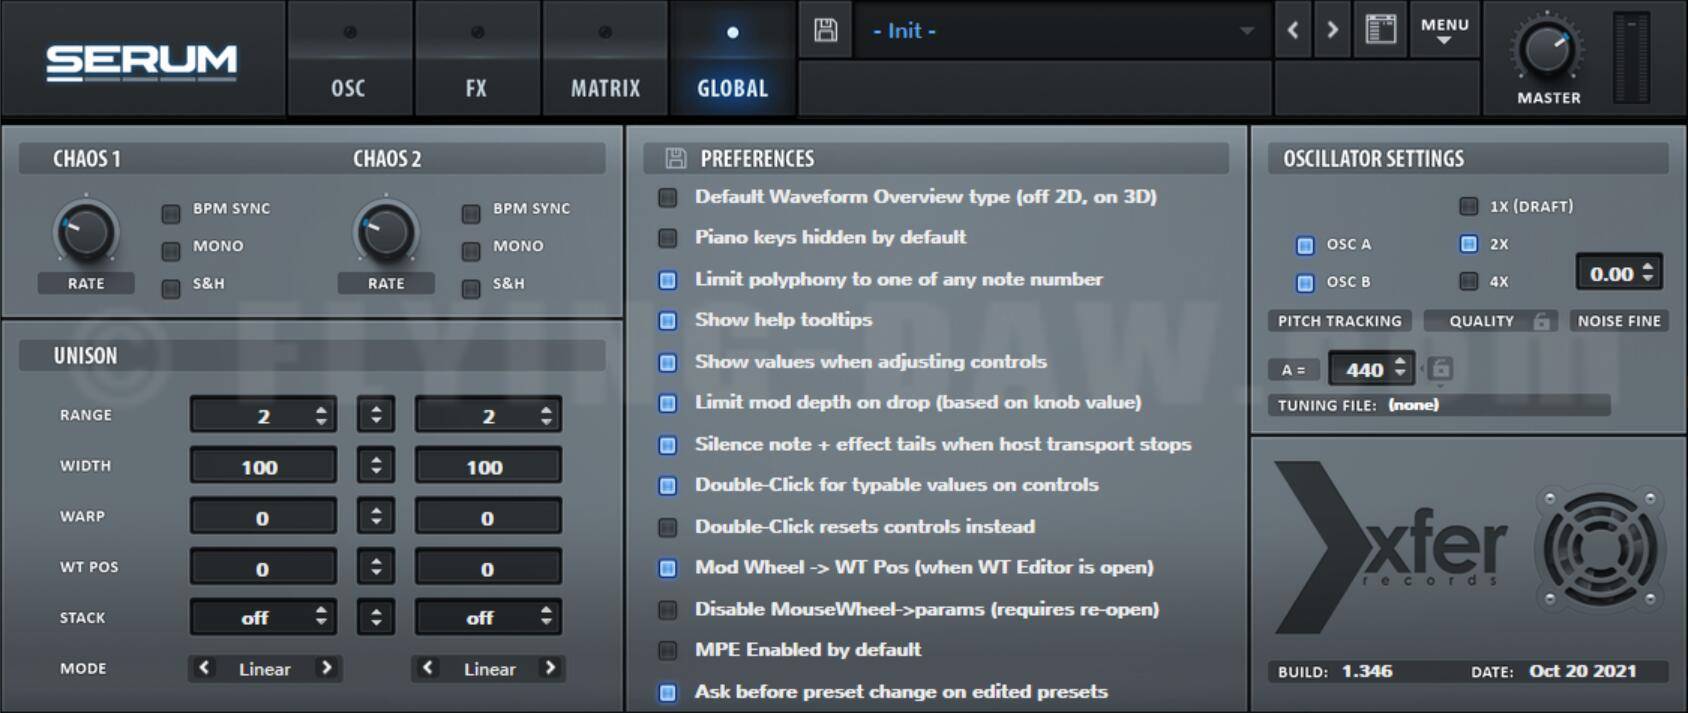This screenshot has width=1688, height=713.
Task: Switch to the FX tab
Action: point(477,59)
